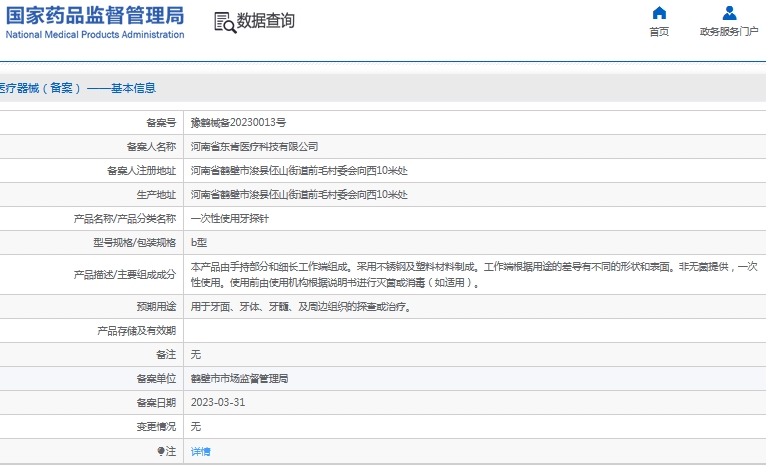Click the 产品名称/产品分类名称 label
Viewport: 766px width, 470px height.
point(125,218)
